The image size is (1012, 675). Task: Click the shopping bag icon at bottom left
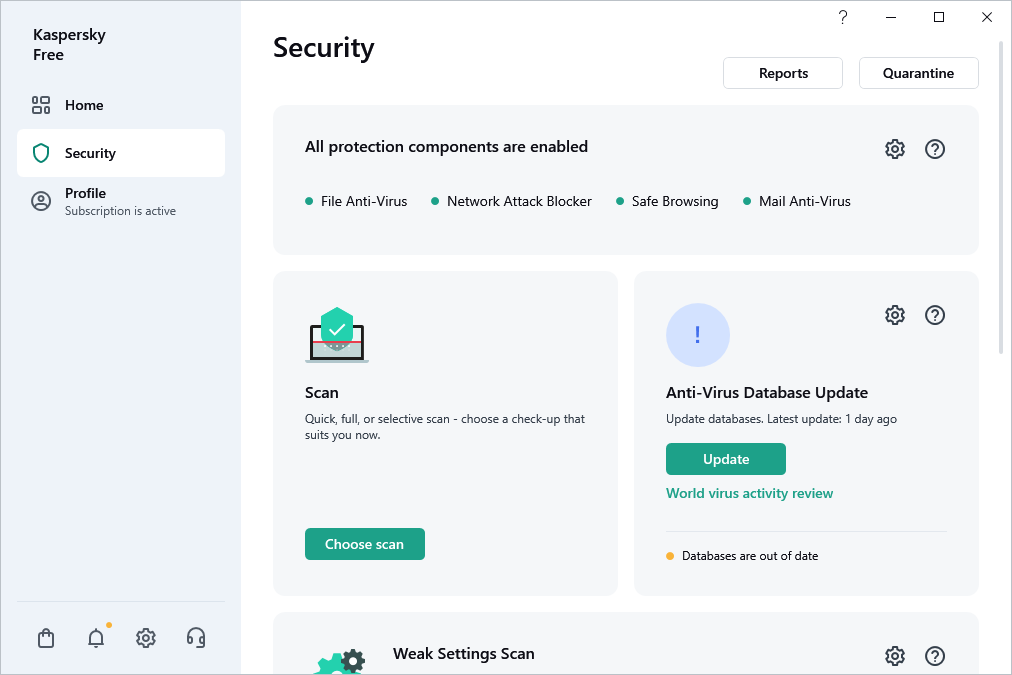tap(45, 637)
